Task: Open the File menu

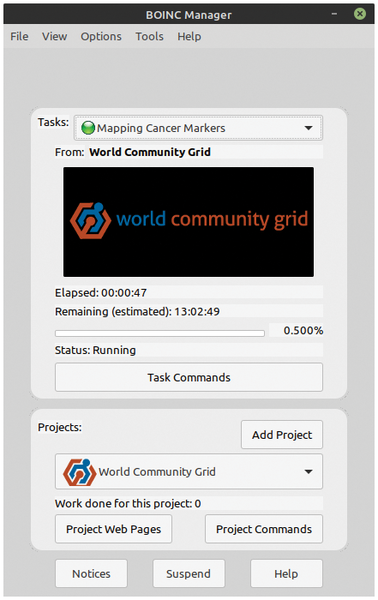Action: pos(20,36)
